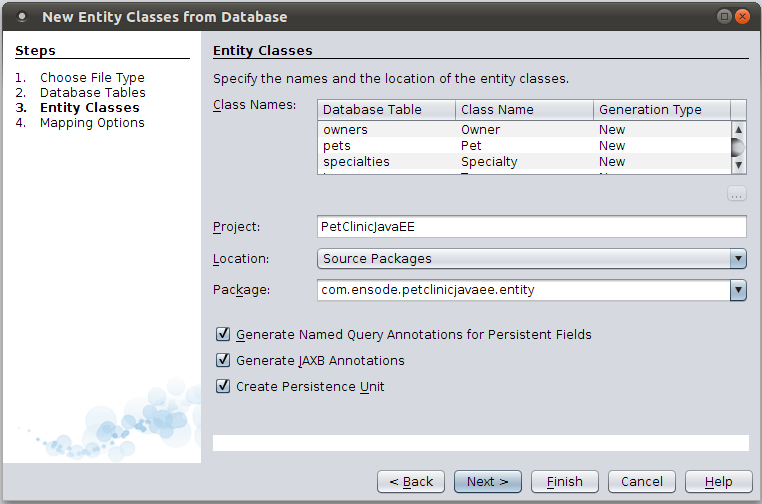Disable Create Persistence Unit option
762x504 pixels.
coord(223,386)
